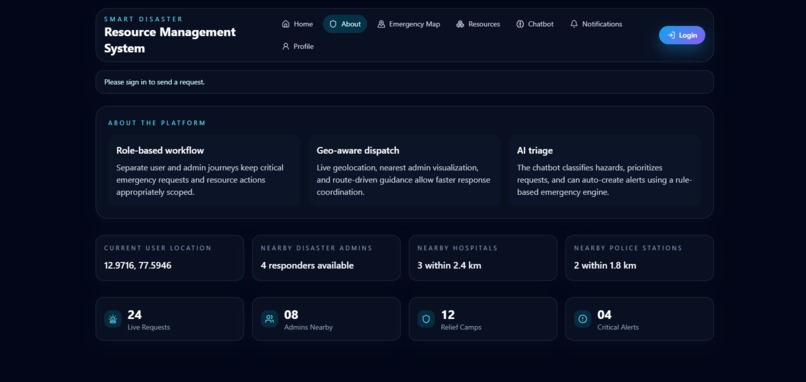The width and height of the screenshot is (806, 382).
Task: Navigate to Resources
Action: tap(478, 24)
